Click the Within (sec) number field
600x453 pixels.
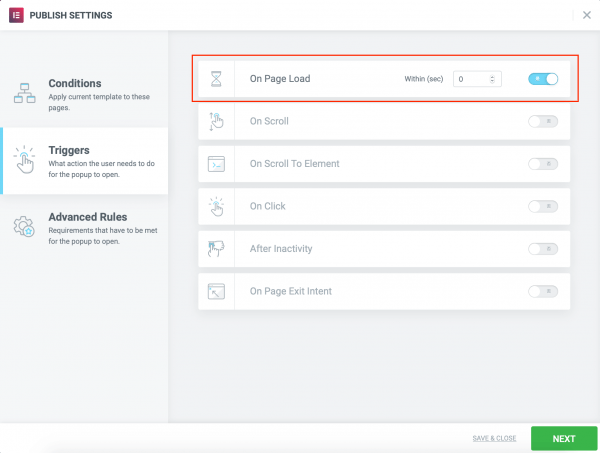(477, 79)
